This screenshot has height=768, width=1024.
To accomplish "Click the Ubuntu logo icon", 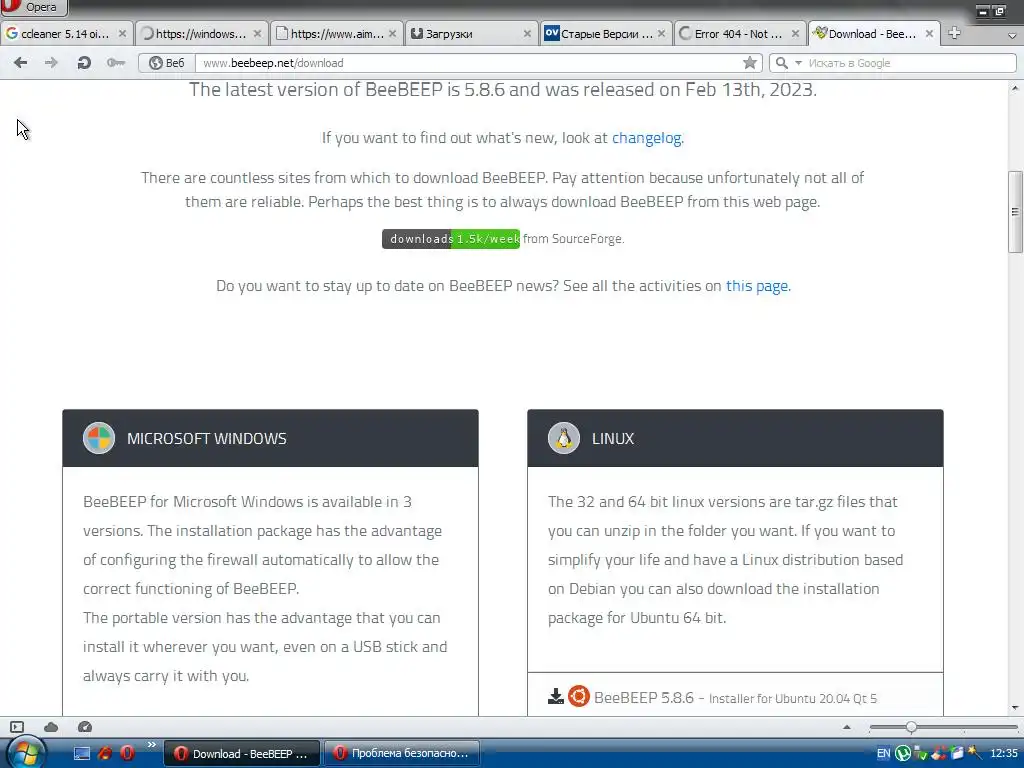I will click(579, 697).
